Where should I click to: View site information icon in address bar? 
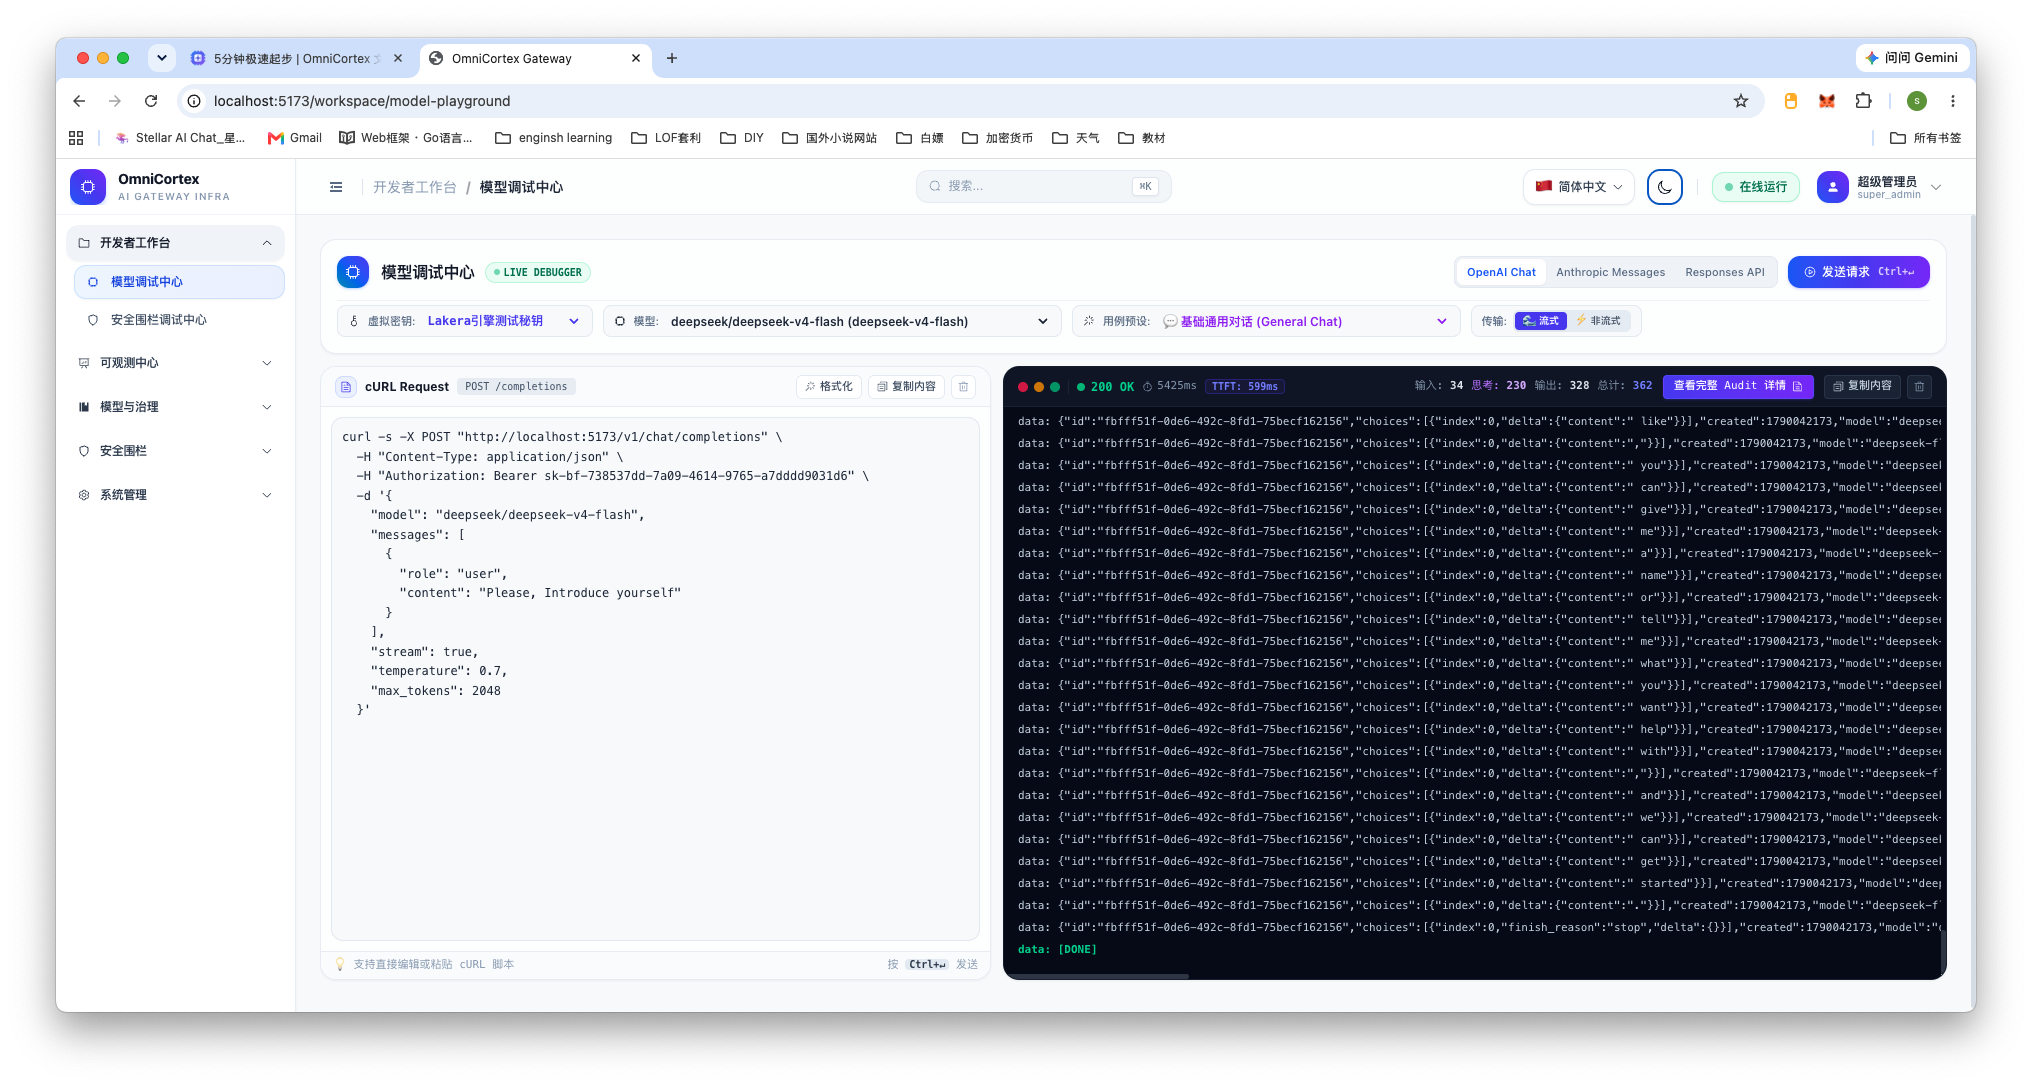click(x=194, y=101)
